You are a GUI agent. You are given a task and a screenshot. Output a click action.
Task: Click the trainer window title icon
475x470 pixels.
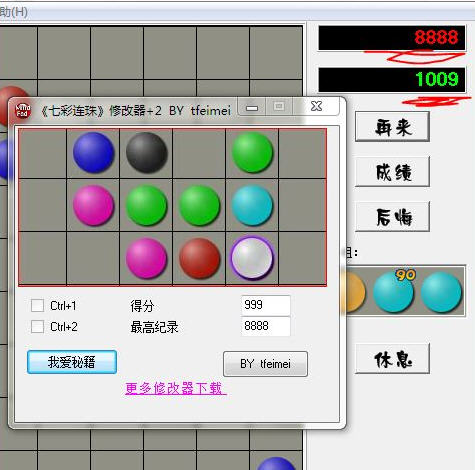pyautogui.click(x=23, y=110)
